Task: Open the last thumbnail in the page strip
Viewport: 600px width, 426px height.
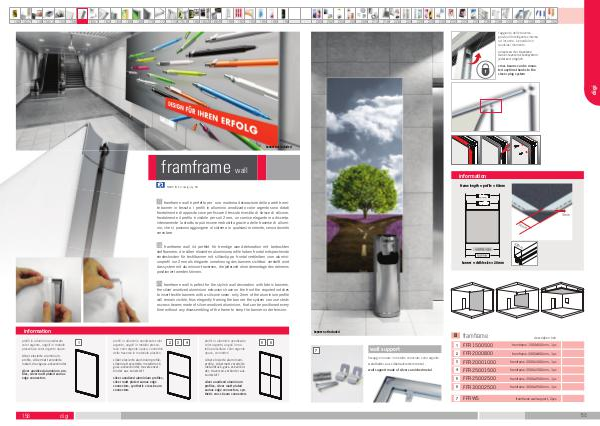Action: click(551, 16)
